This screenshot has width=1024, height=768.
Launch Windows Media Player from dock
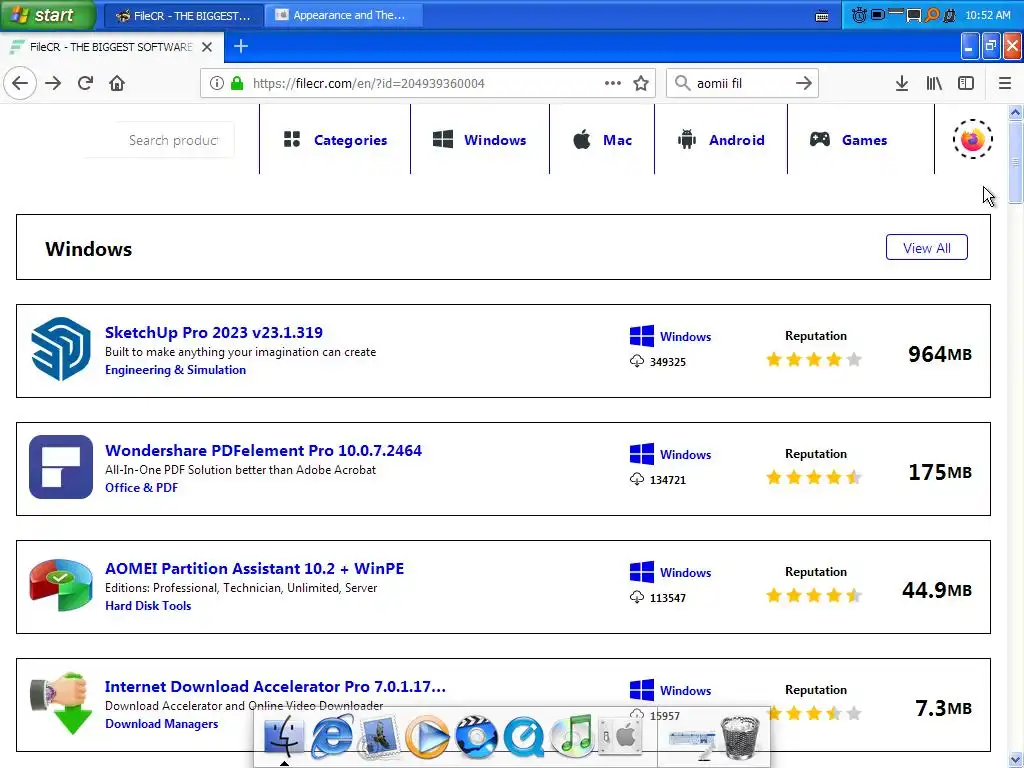point(427,737)
